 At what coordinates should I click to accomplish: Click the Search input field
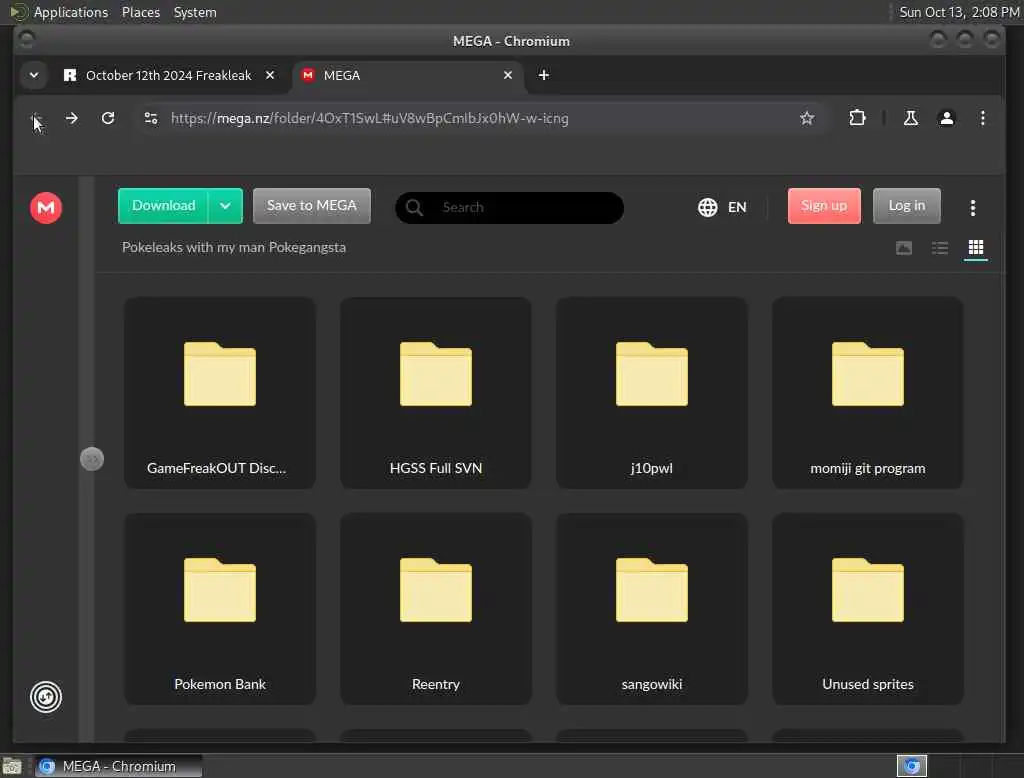pyautogui.click(x=509, y=207)
